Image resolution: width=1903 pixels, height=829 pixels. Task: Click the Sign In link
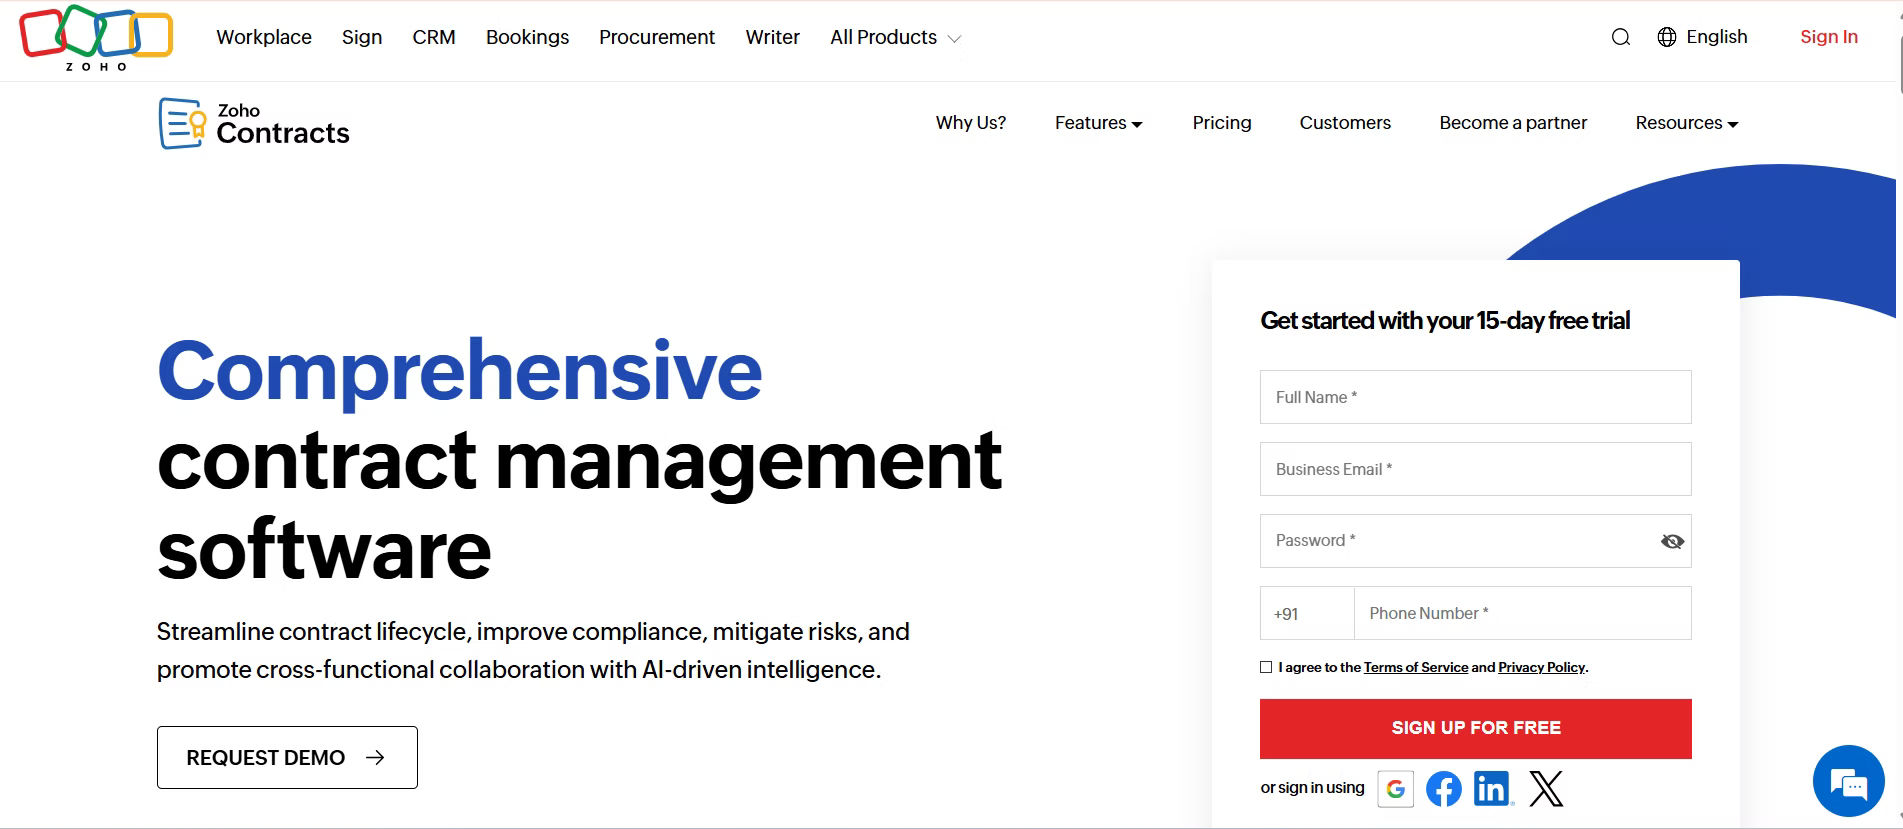pos(1829,37)
